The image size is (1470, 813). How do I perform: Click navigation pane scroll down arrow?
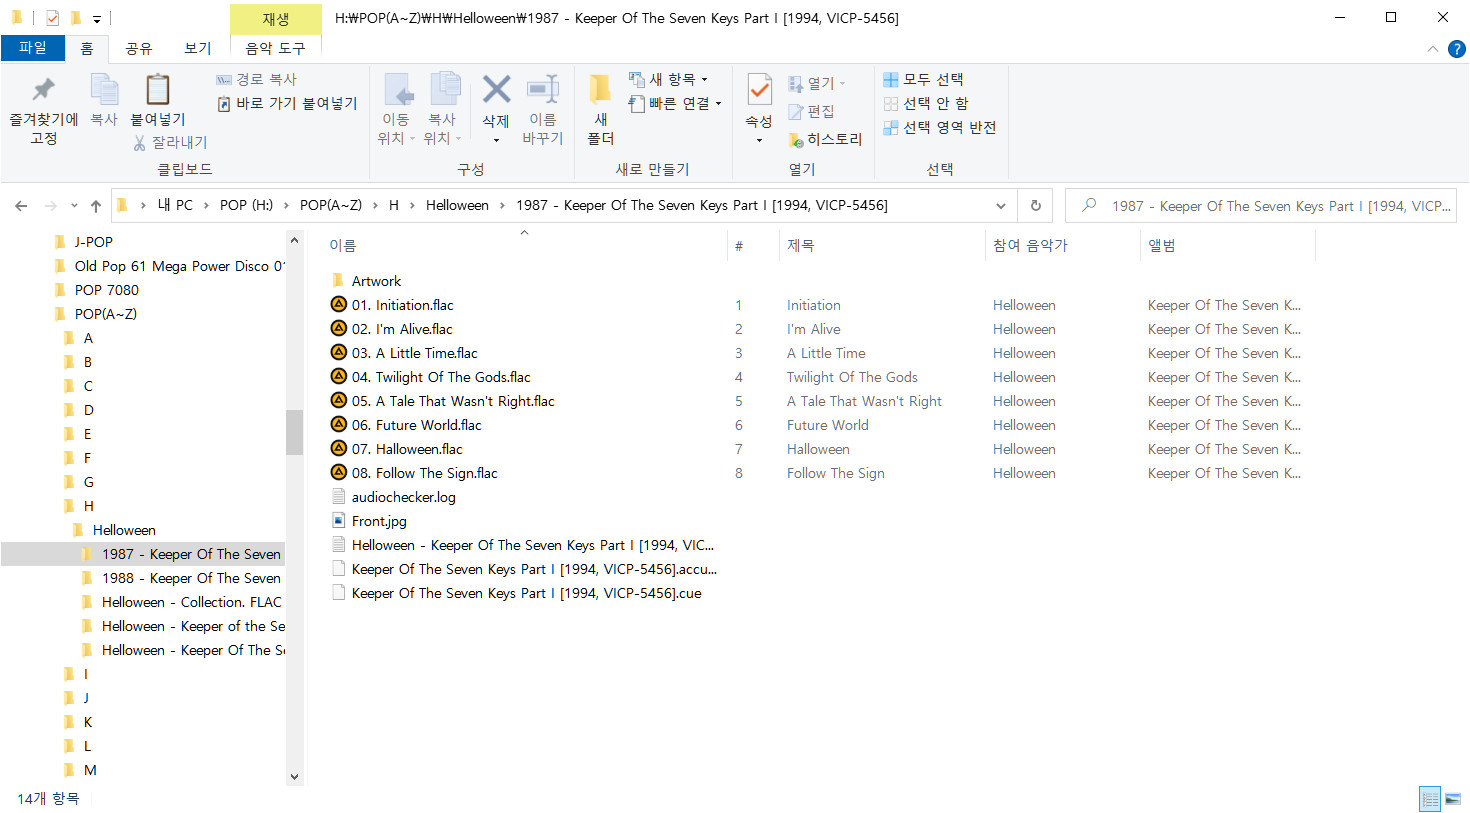294,776
